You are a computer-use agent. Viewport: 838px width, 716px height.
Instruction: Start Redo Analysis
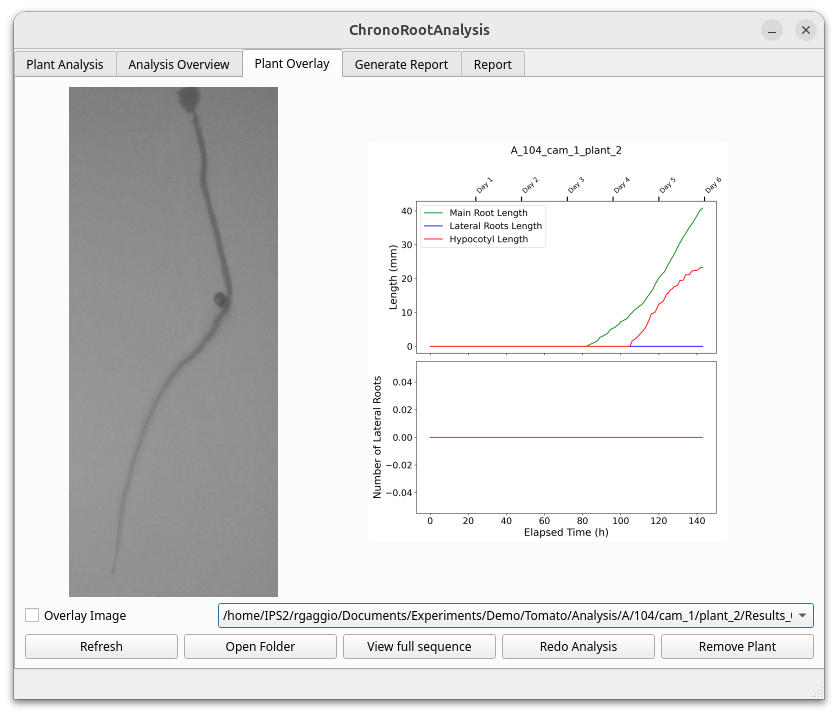pyautogui.click(x=578, y=646)
